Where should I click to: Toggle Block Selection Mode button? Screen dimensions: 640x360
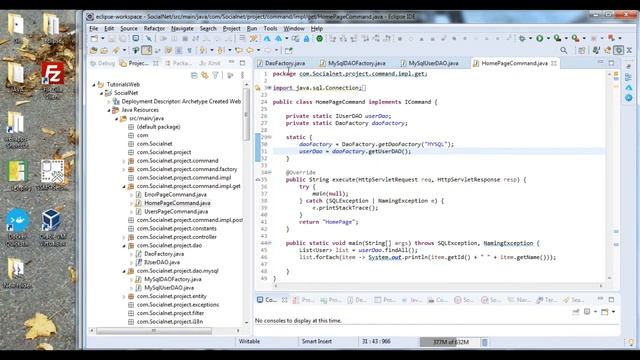click(x=179, y=51)
